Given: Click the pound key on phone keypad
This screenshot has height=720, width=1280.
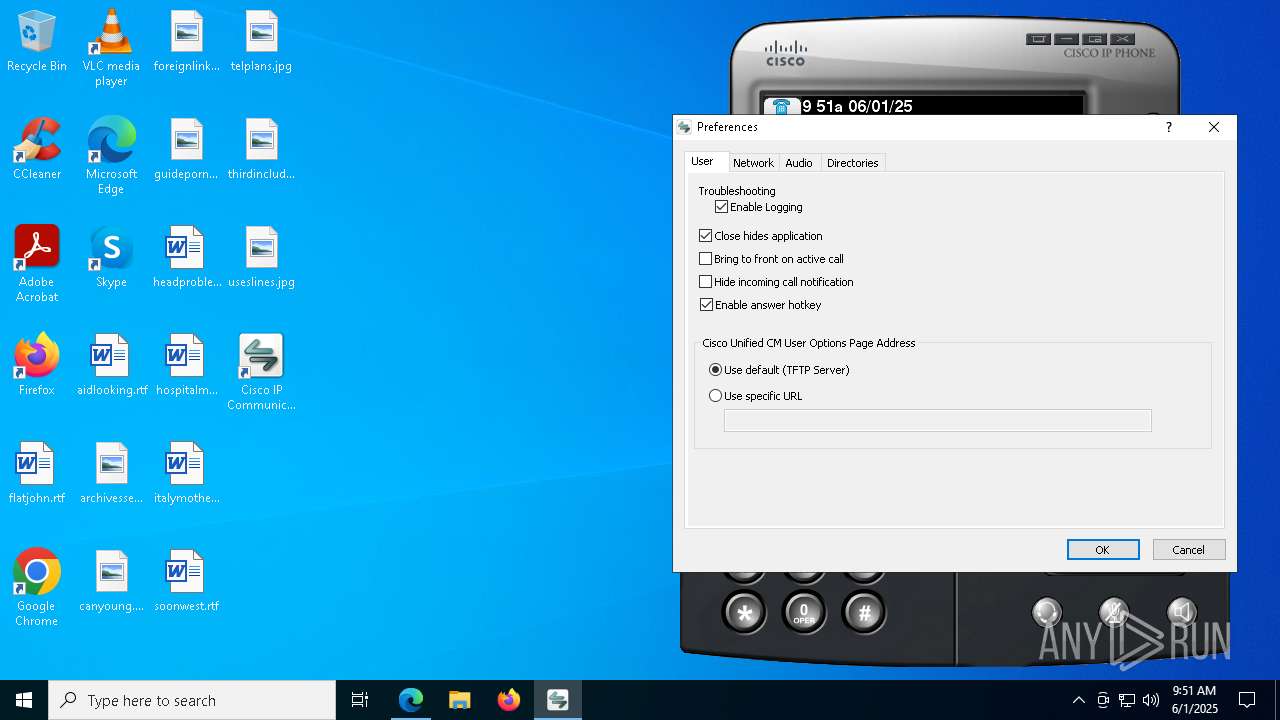Looking at the screenshot, I should (864, 613).
